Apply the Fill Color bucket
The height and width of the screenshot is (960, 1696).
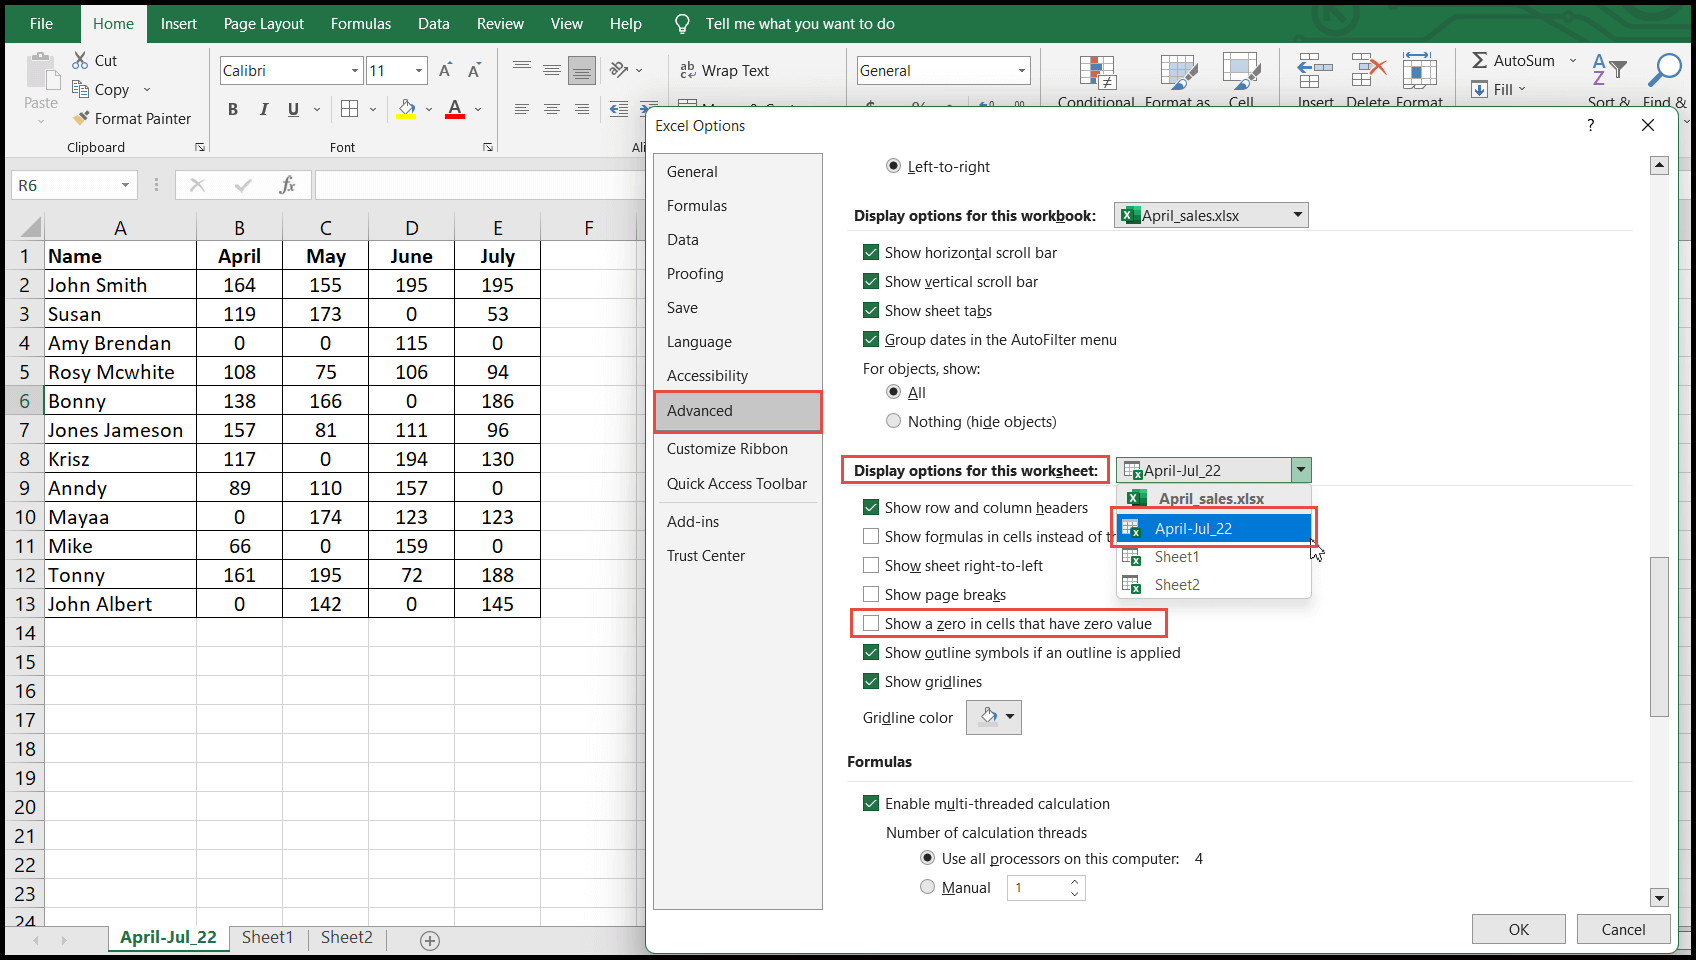pos(406,109)
